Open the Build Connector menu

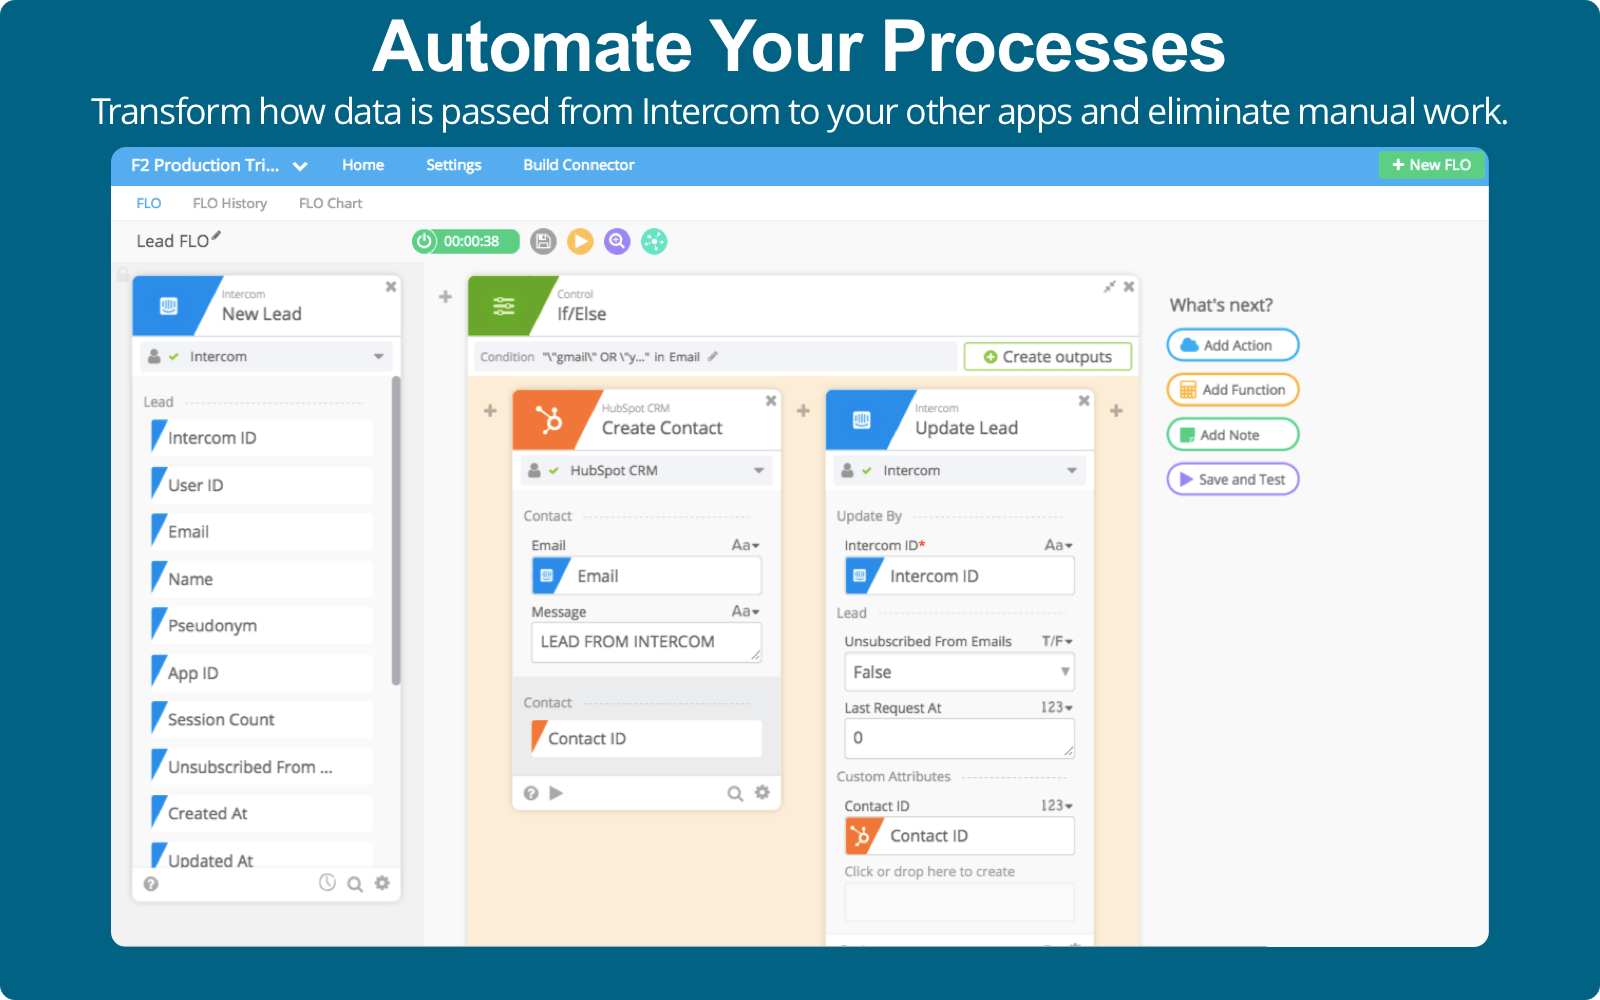(578, 165)
